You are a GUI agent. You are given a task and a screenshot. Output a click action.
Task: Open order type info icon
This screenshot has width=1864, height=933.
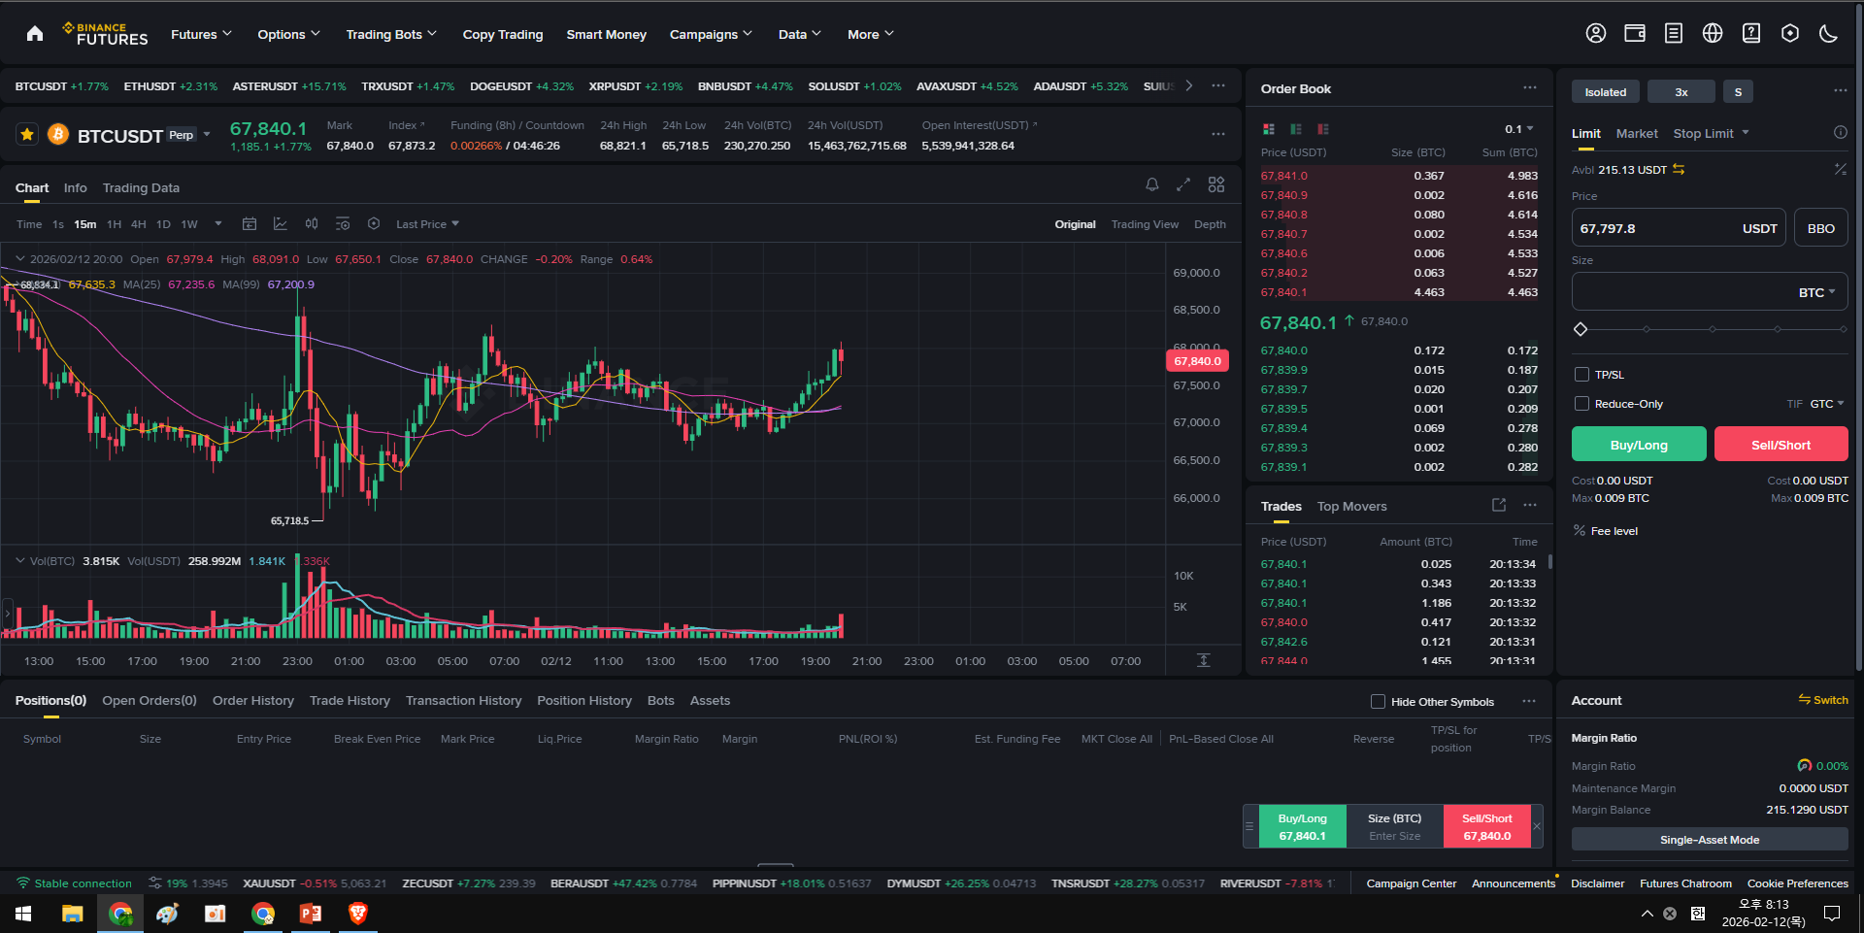pyautogui.click(x=1840, y=132)
